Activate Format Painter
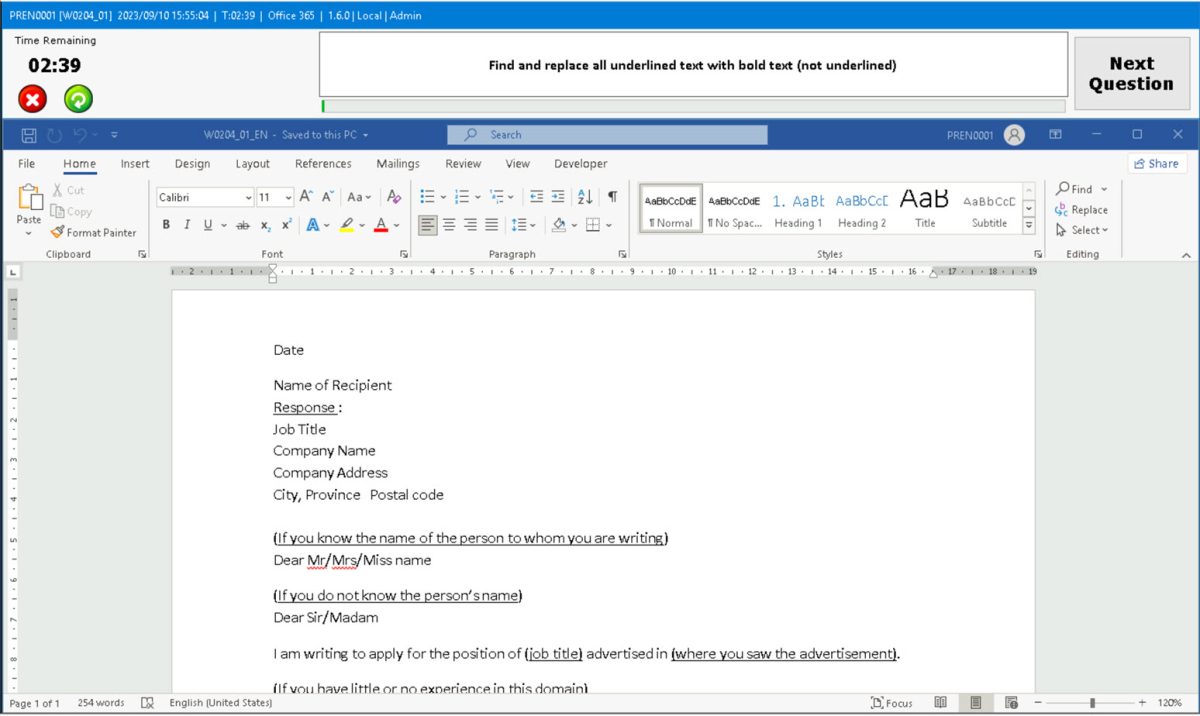The image size is (1200, 716). pos(93,232)
